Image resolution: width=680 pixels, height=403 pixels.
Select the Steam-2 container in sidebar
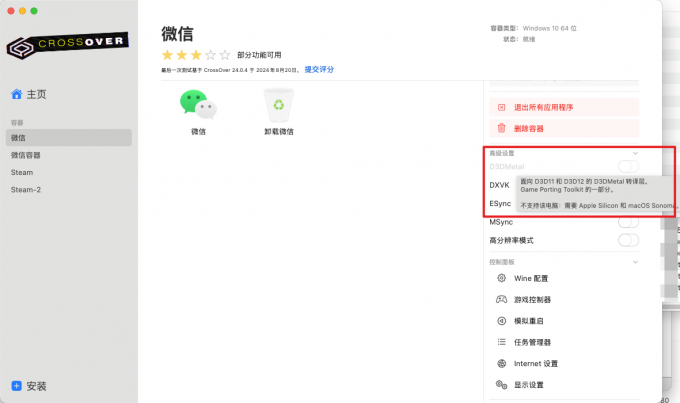click(69, 190)
